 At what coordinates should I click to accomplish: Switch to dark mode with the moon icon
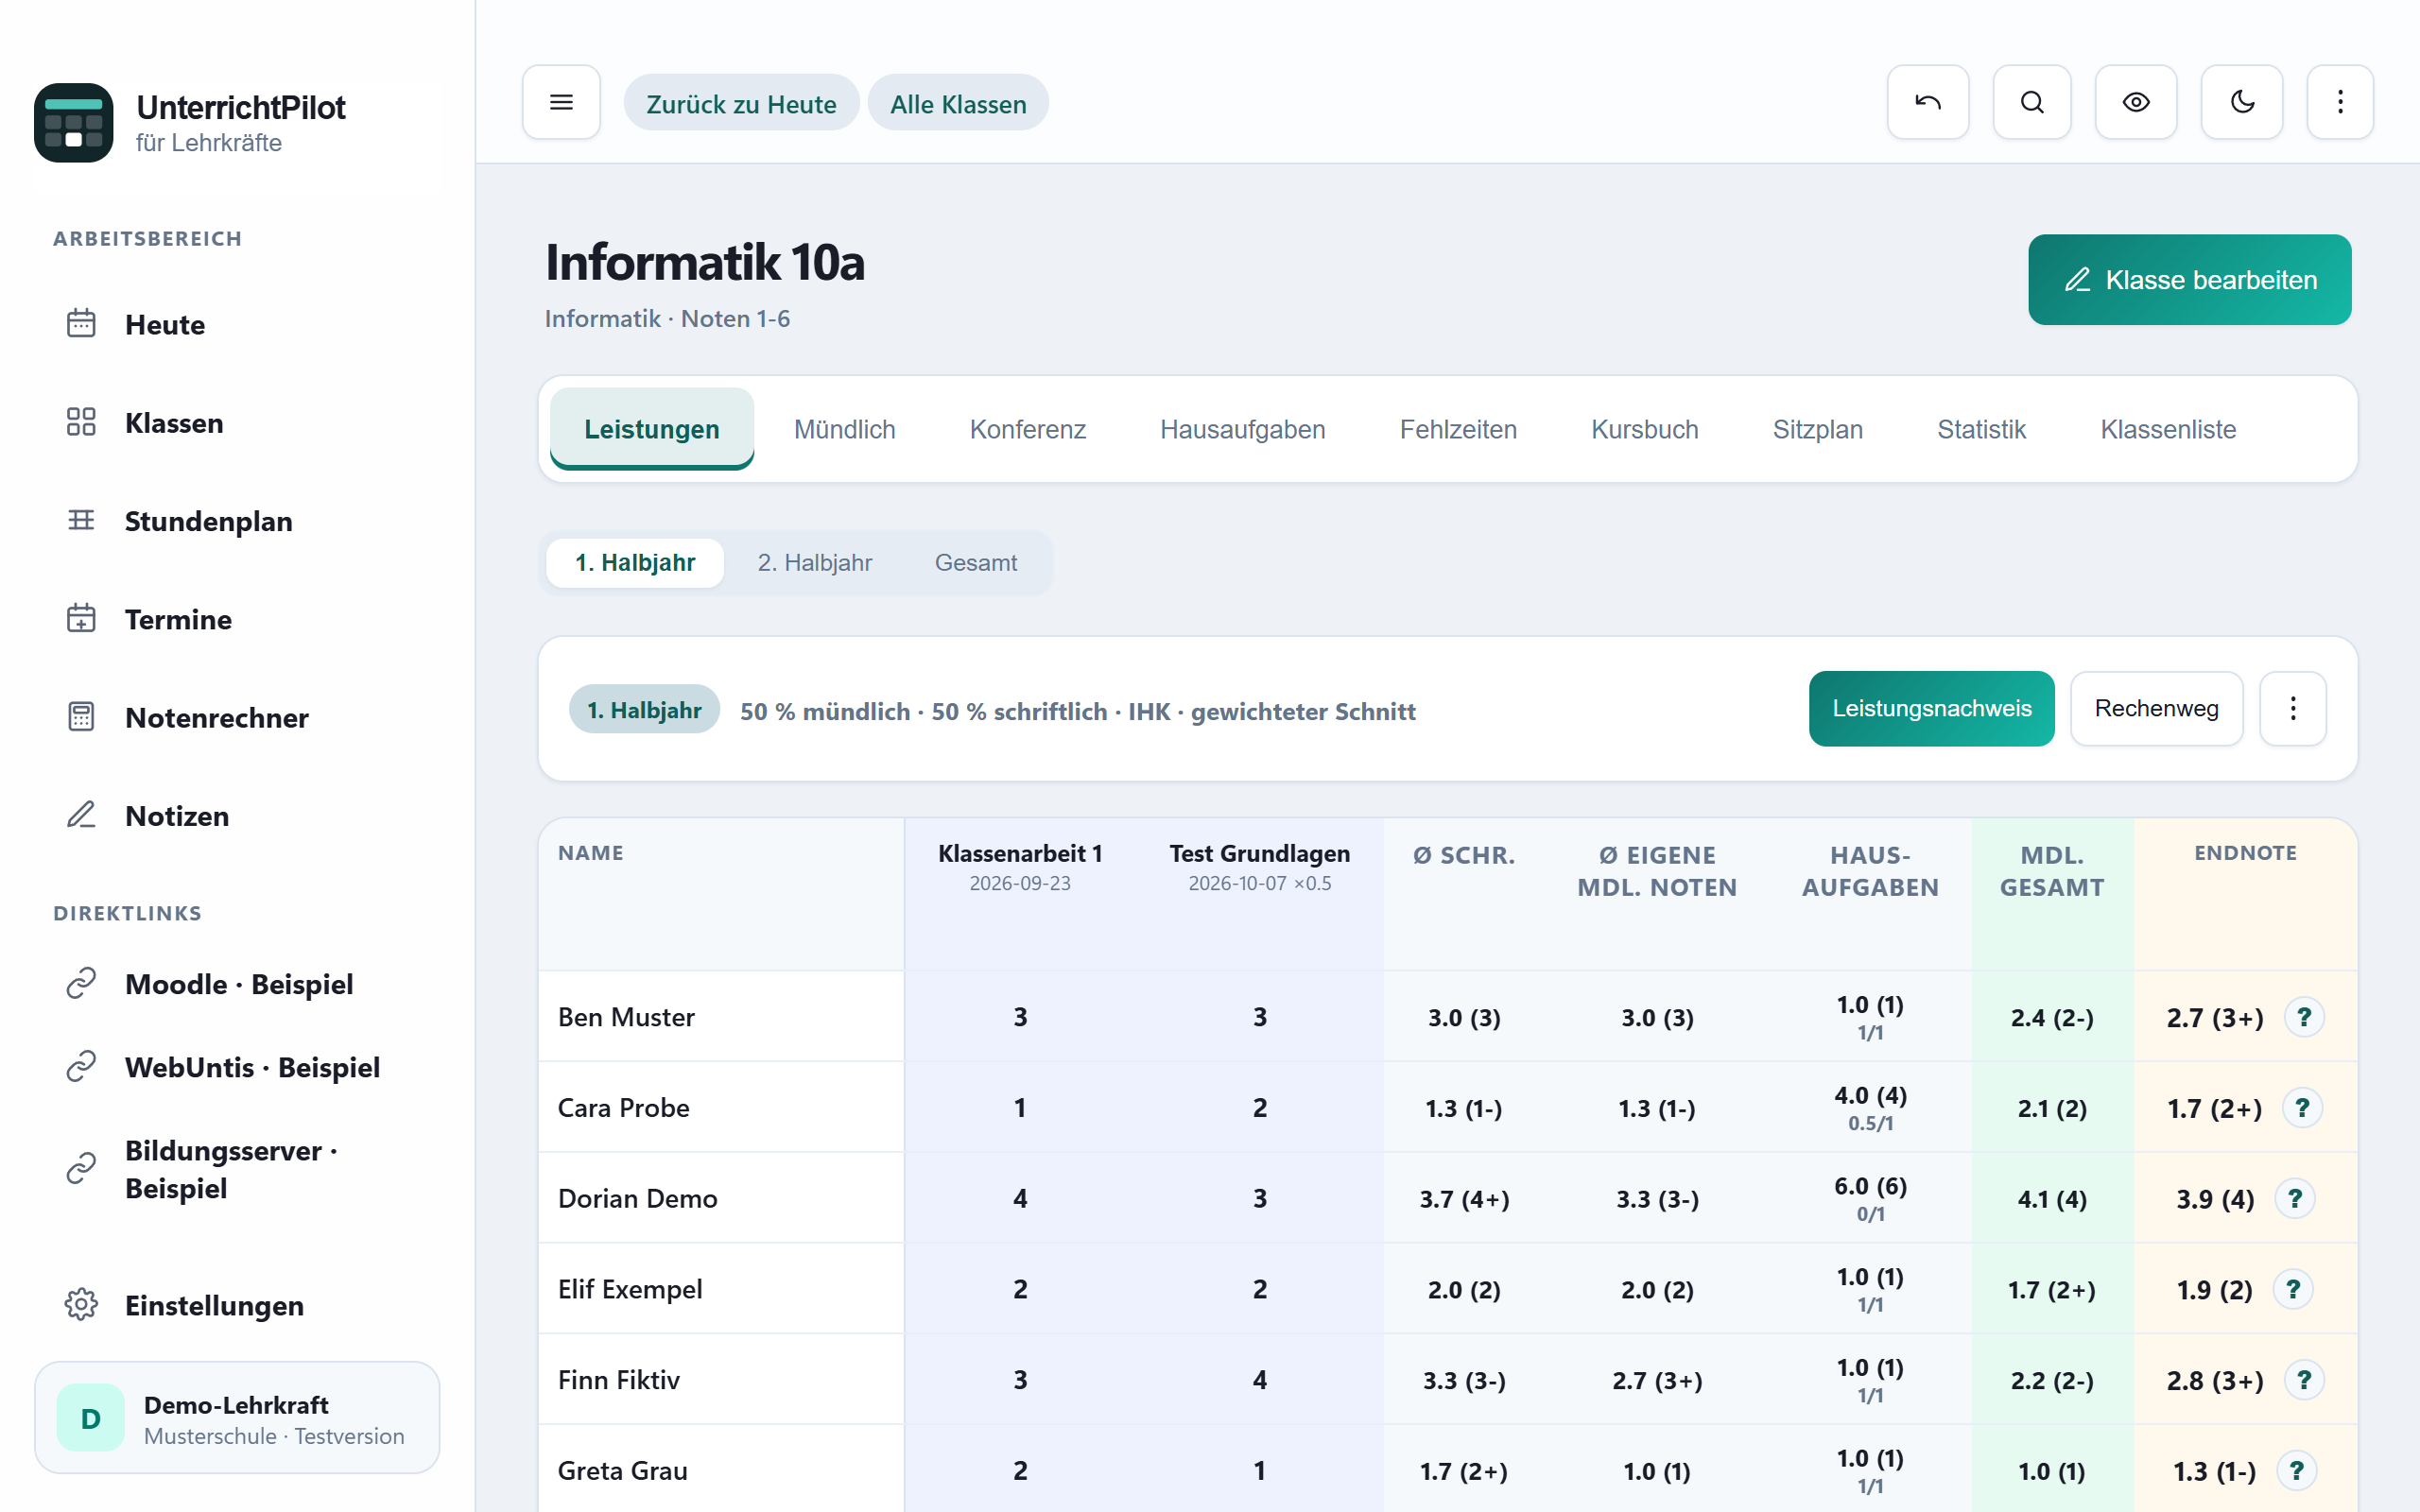coord(2241,102)
